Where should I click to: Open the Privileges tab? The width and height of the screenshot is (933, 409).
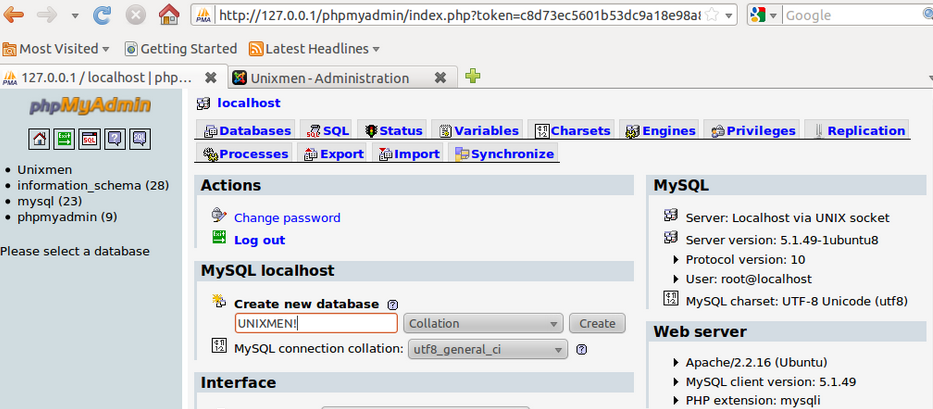point(753,130)
